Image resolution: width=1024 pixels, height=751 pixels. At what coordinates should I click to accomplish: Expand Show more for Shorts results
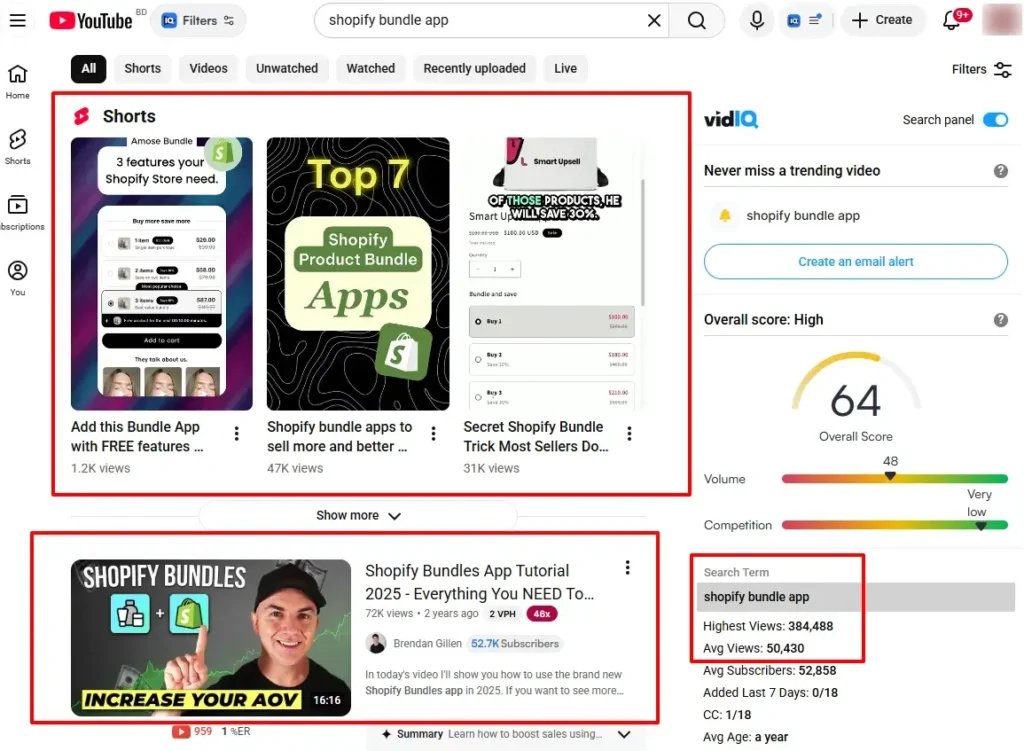click(358, 515)
